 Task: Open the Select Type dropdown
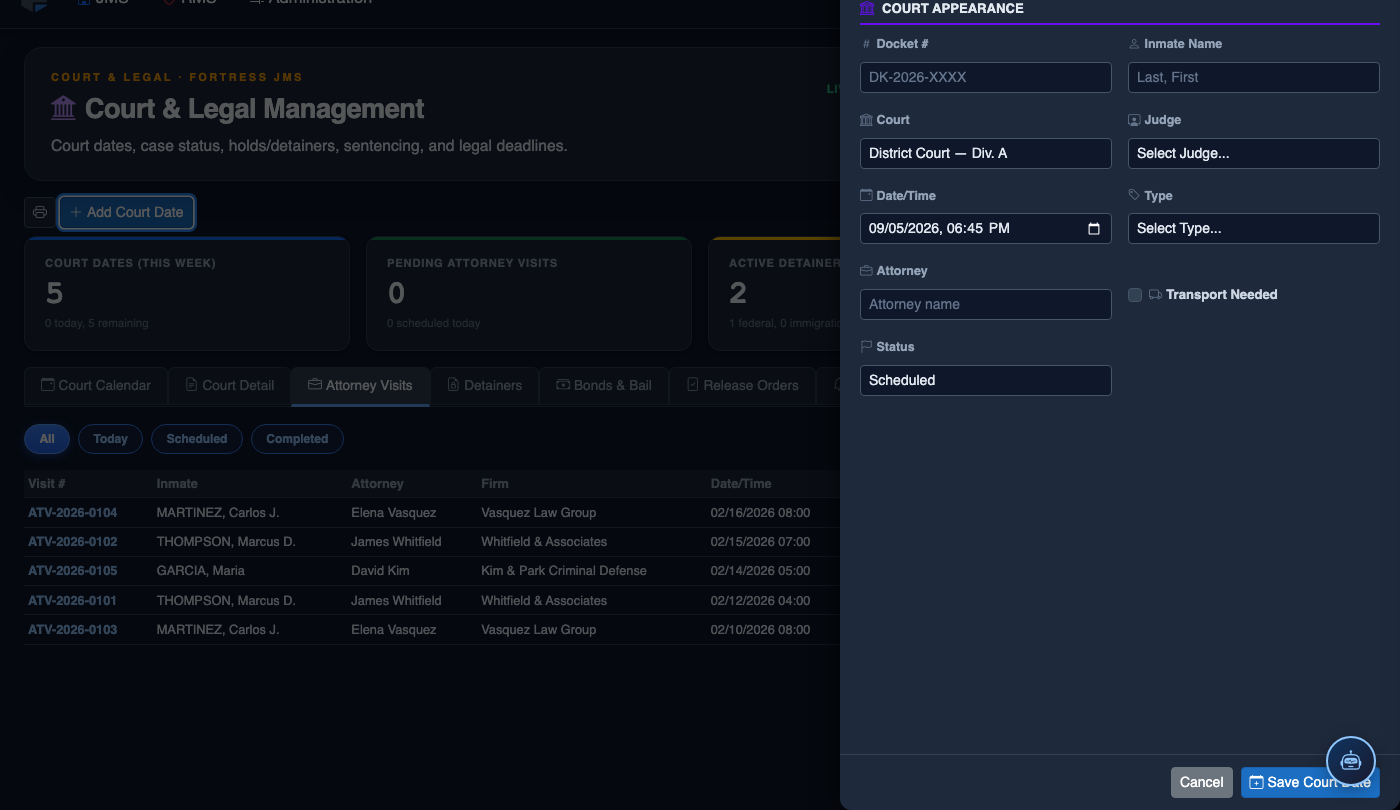[1253, 228]
